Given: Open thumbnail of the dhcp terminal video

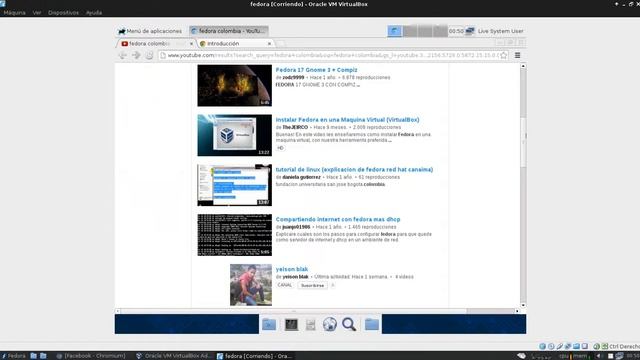Looking at the screenshot, I should 235,235.
